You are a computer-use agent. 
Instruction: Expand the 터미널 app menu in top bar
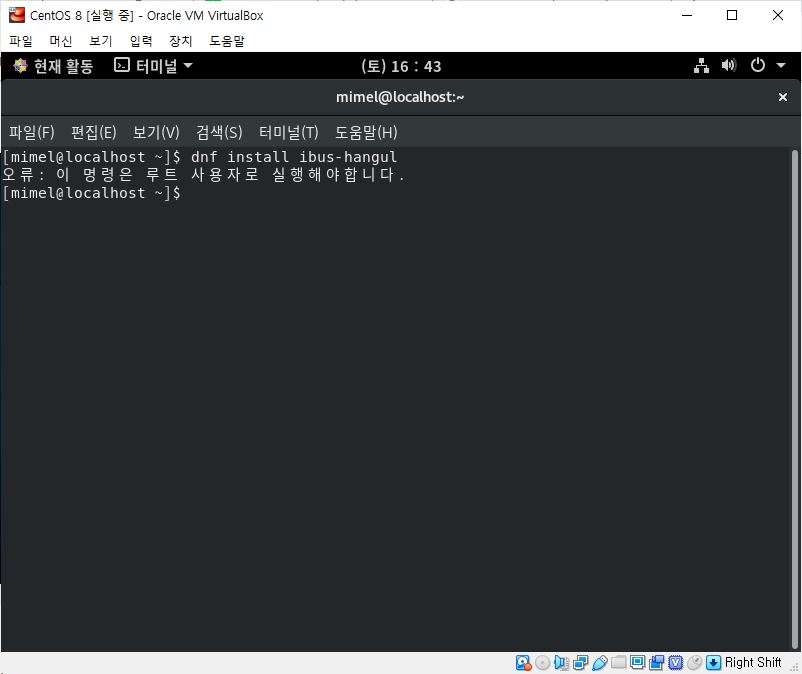(x=153, y=66)
